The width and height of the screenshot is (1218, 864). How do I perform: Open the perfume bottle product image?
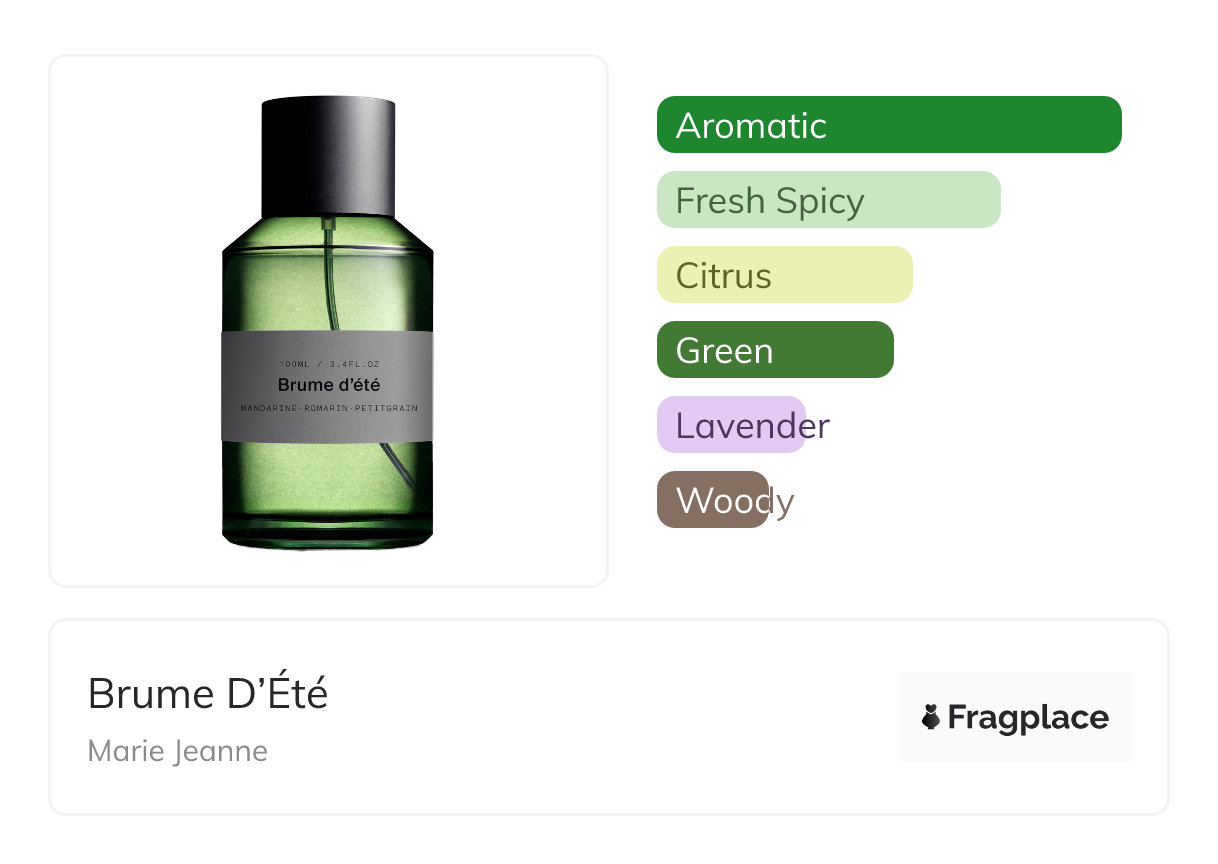tap(328, 322)
